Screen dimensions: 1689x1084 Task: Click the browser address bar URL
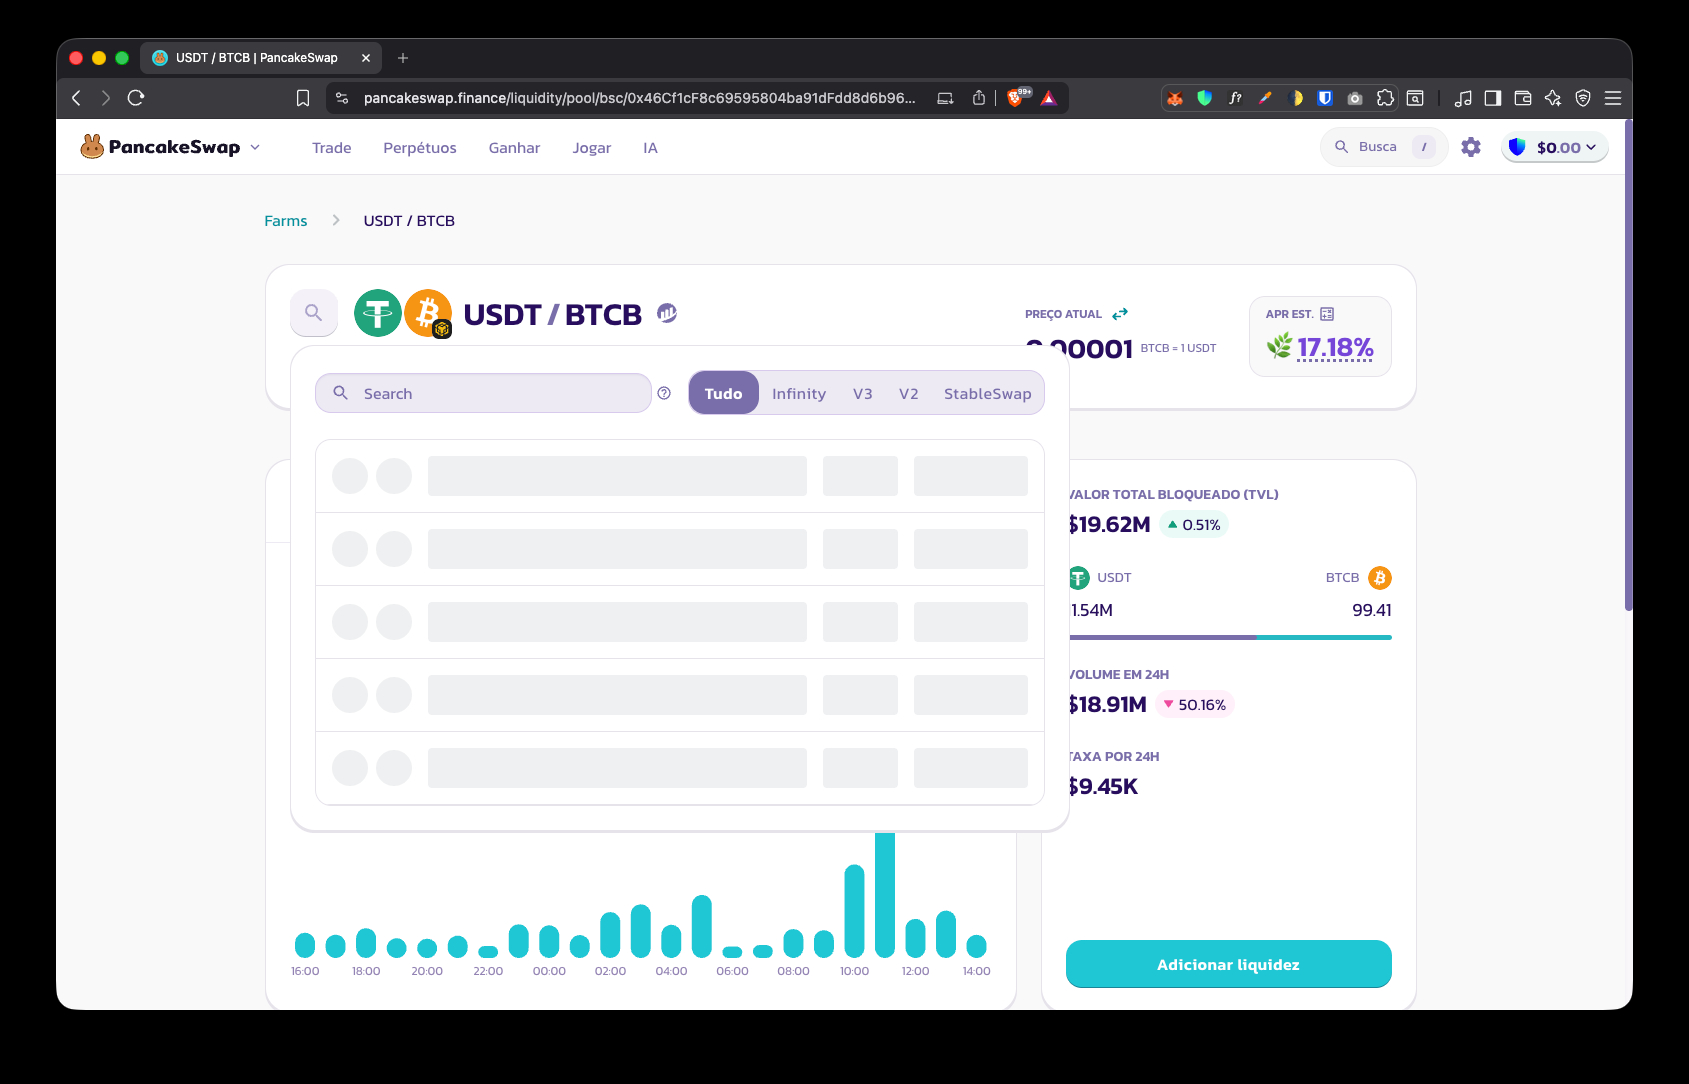pos(639,98)
